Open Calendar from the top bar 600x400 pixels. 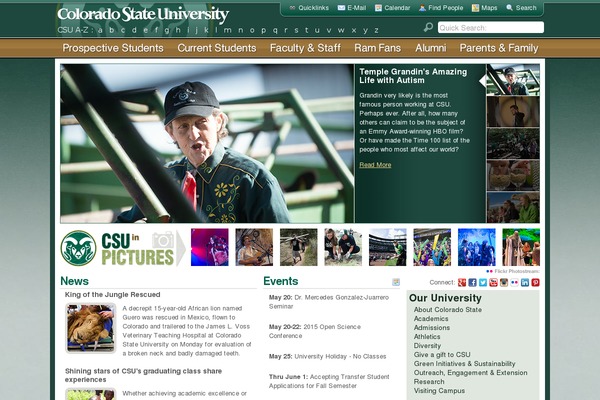[392, 8]
